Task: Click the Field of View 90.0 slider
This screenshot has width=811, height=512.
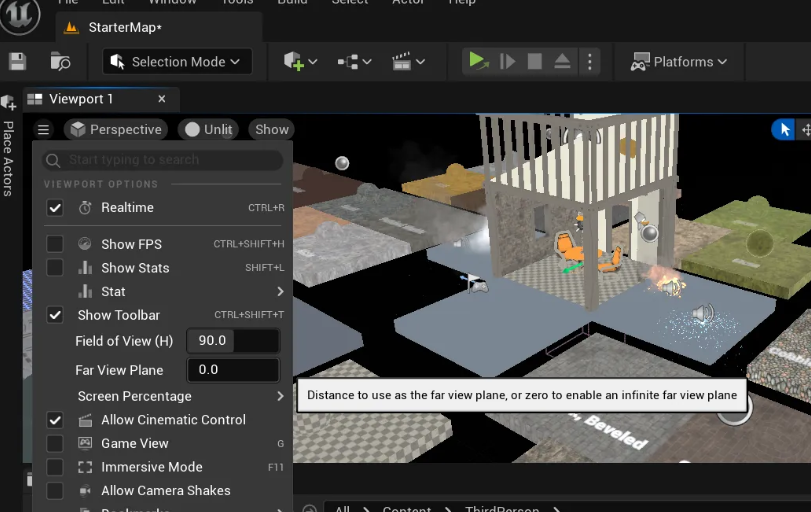Action: (233, 341)
